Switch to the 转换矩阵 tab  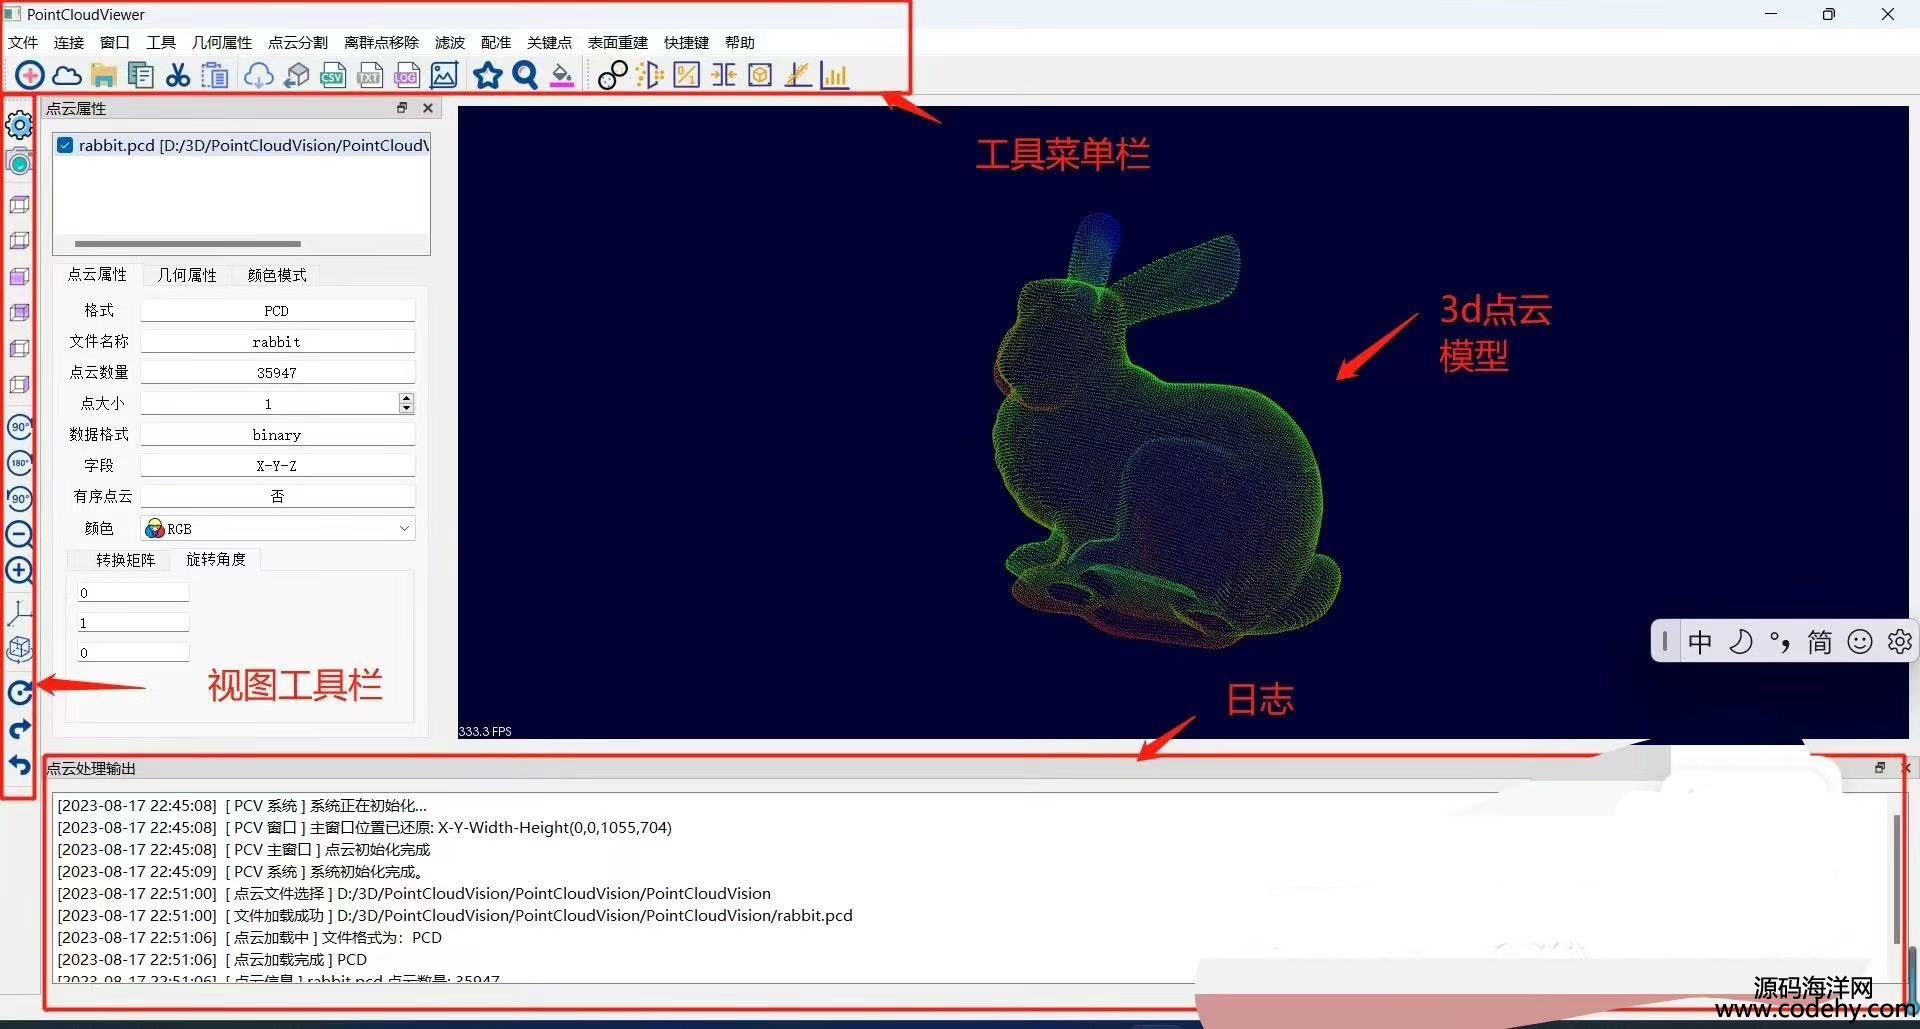point(125,560)
